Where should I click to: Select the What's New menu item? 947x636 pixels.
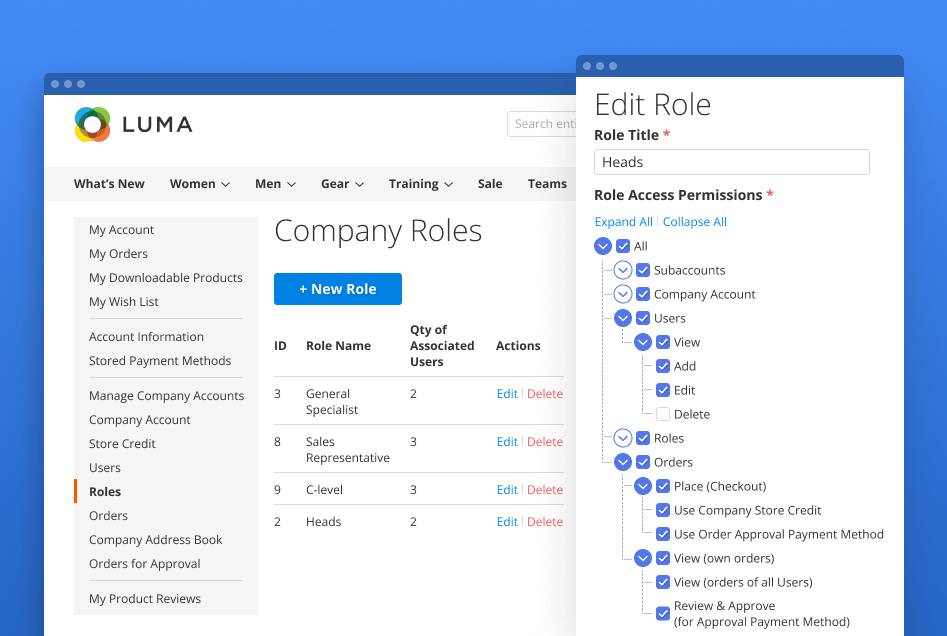(x=108, y=184)
